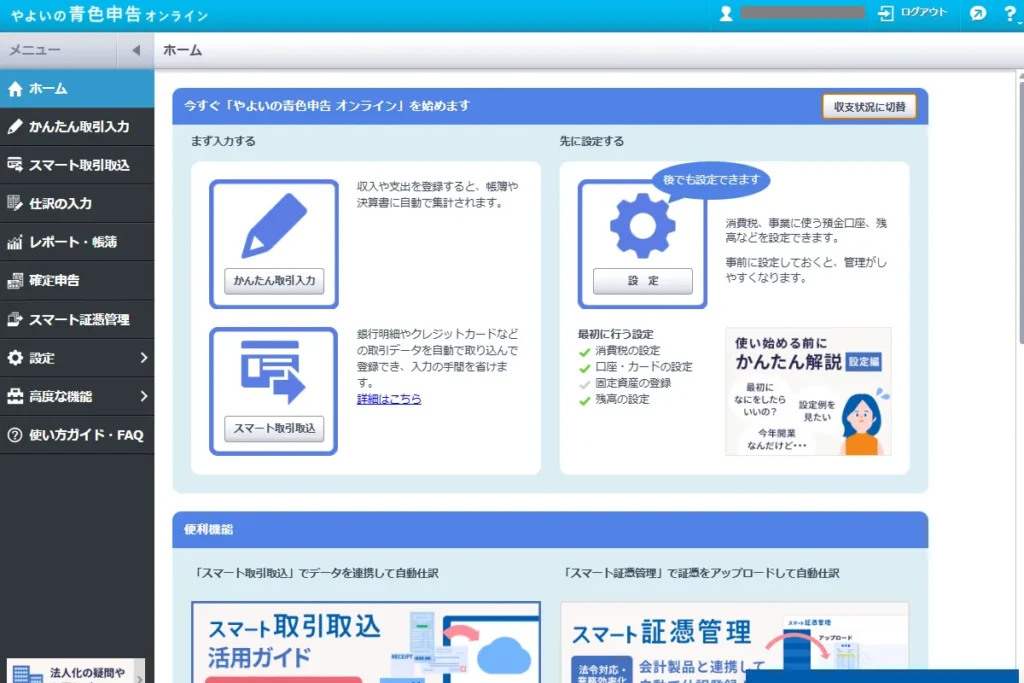Open the かんたん解説 設定編 banner
Image resolution: width=1024 pixels, height=683 pixels.
point(808,391)
